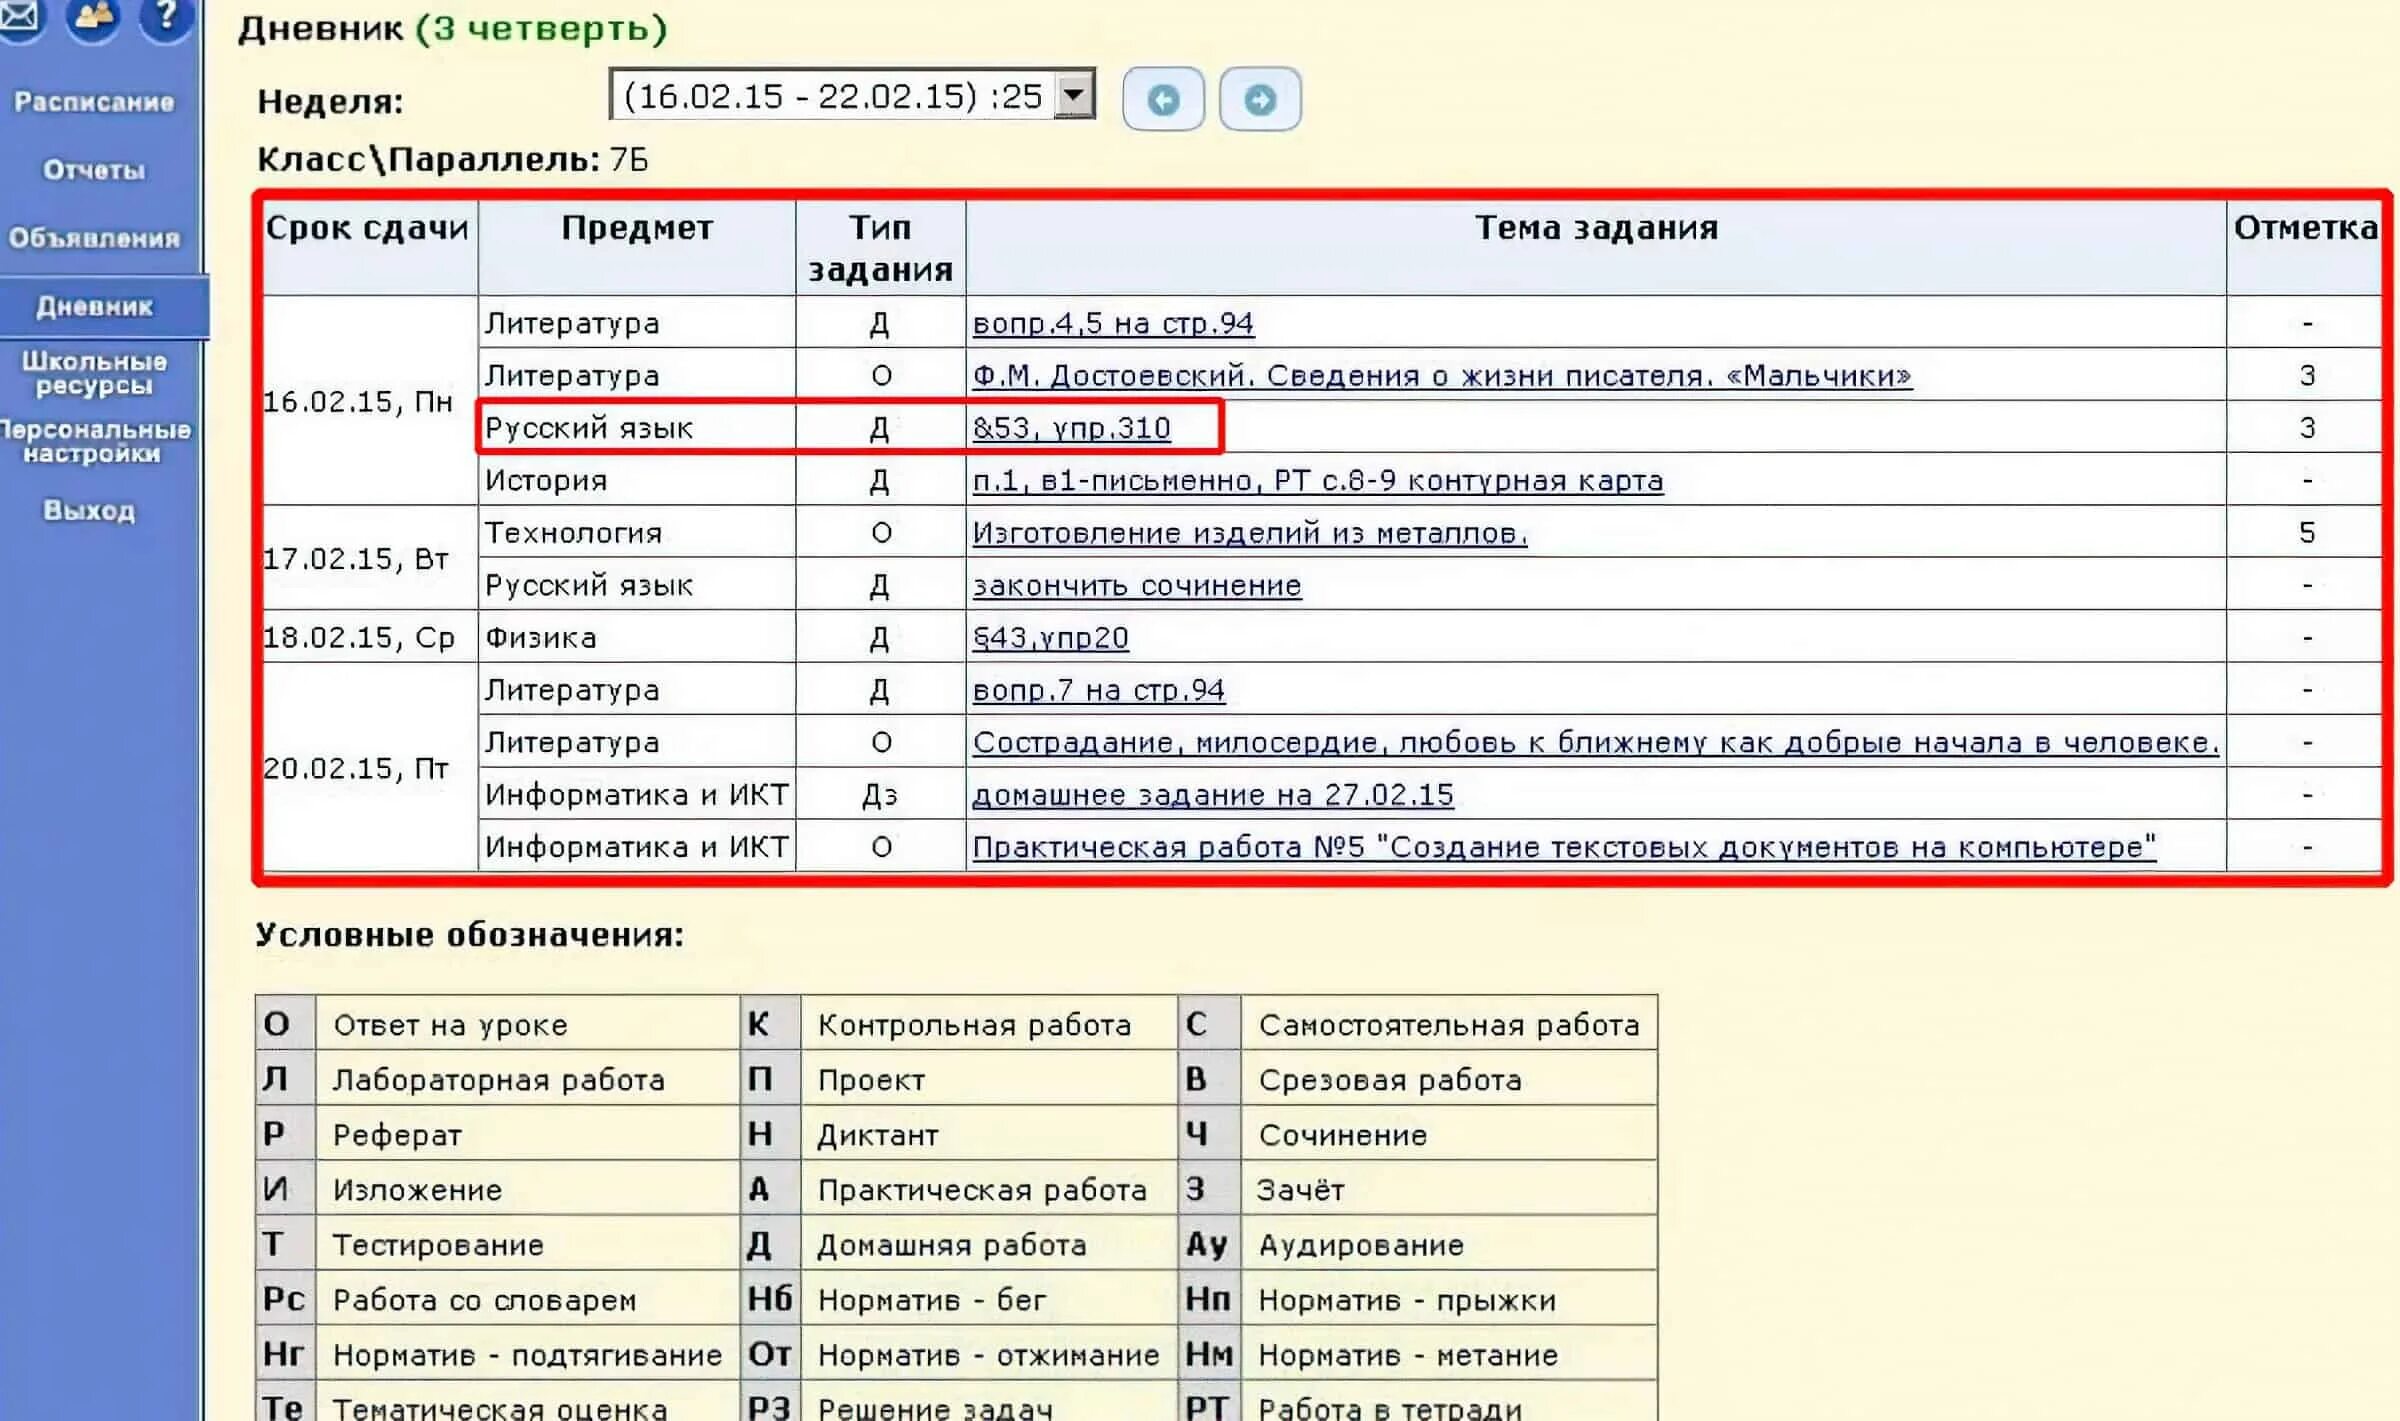Select Дневник in the sidebar menu
This screenshot has height=1421, width=2400.
coord(94,306)
